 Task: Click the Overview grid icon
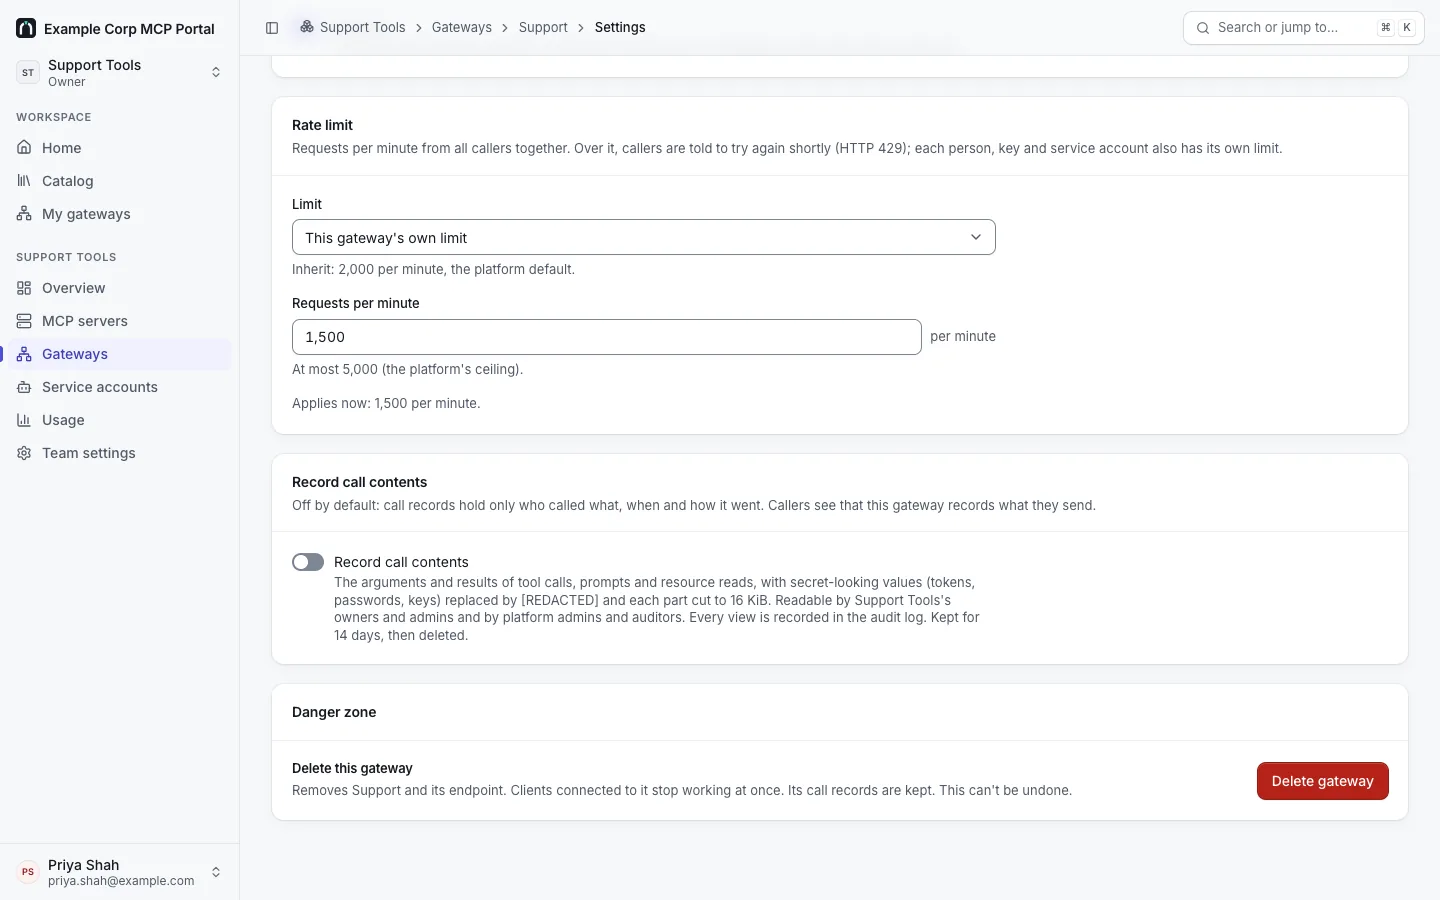click(x=24, y=287)
